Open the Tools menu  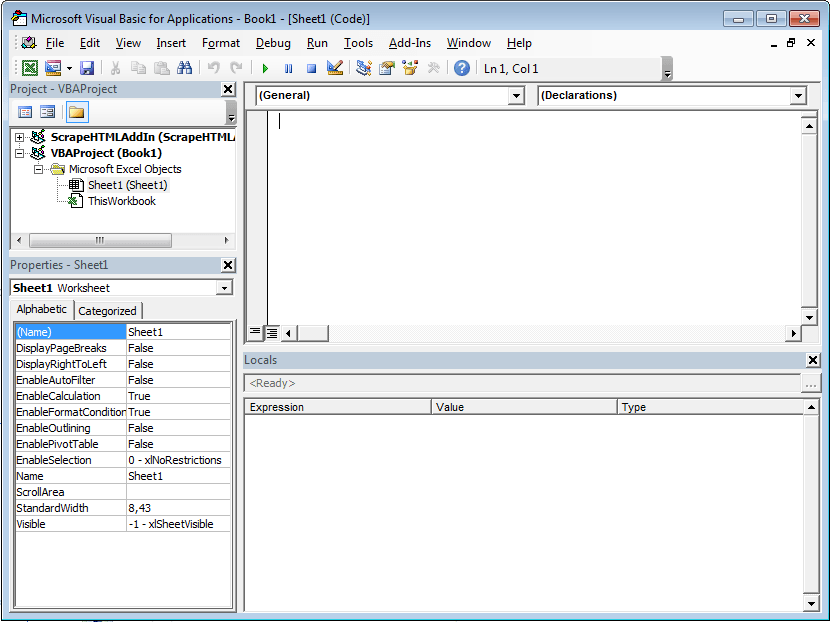pyautogui.click(x=358, y=43)
